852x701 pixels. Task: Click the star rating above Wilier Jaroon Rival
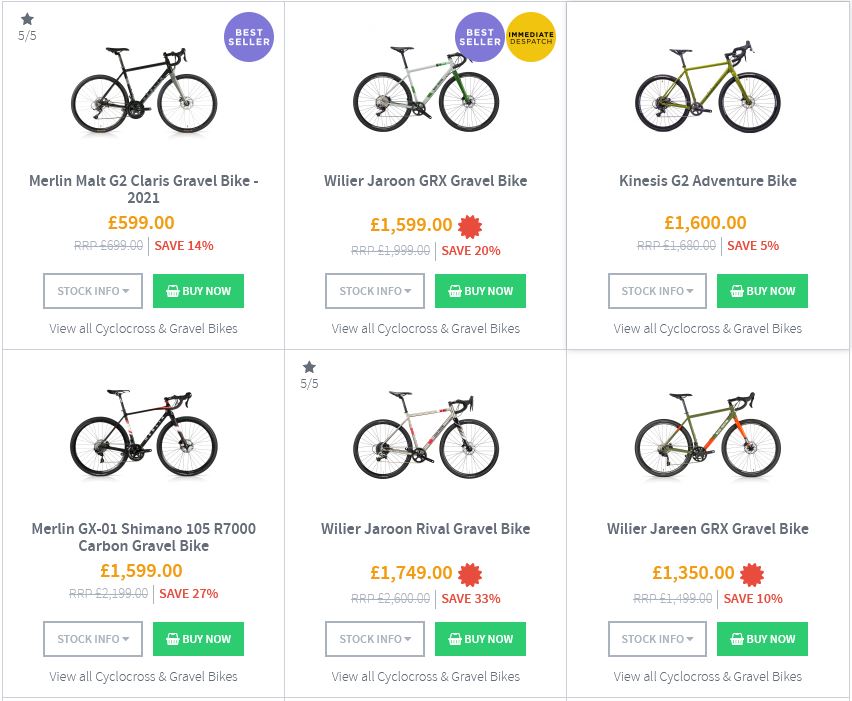309,367
